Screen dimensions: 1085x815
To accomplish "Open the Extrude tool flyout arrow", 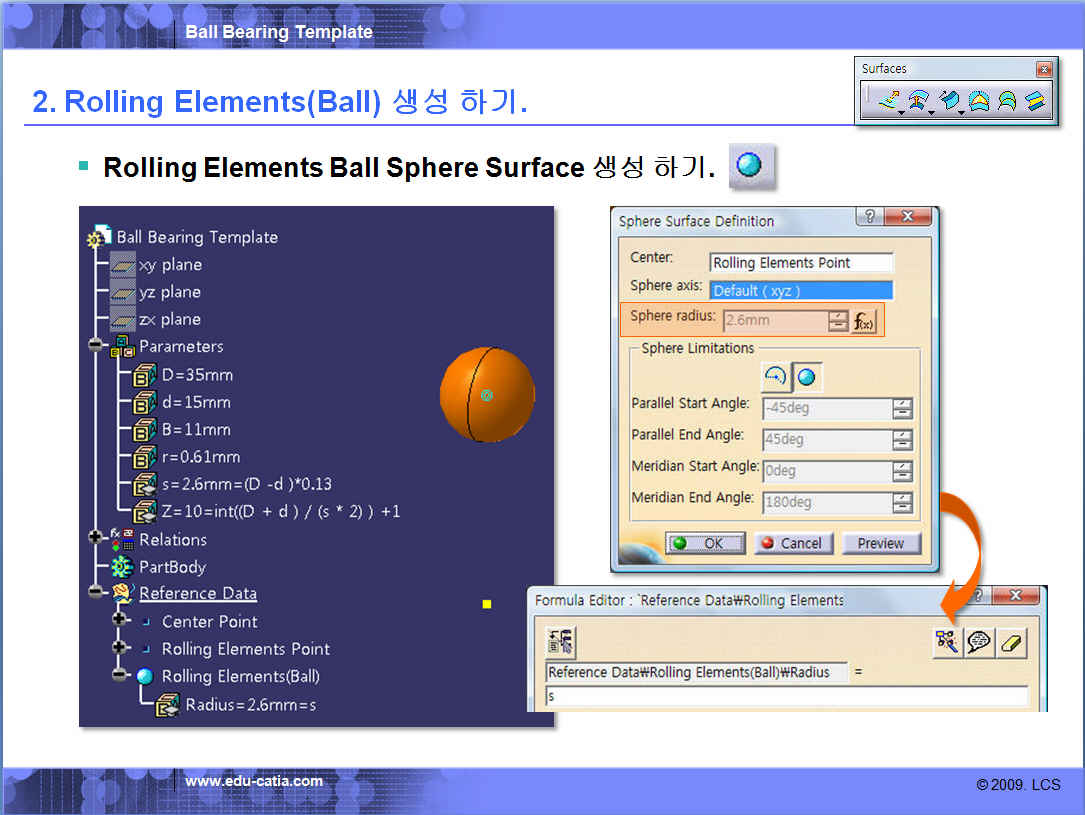I will (901, 110).
